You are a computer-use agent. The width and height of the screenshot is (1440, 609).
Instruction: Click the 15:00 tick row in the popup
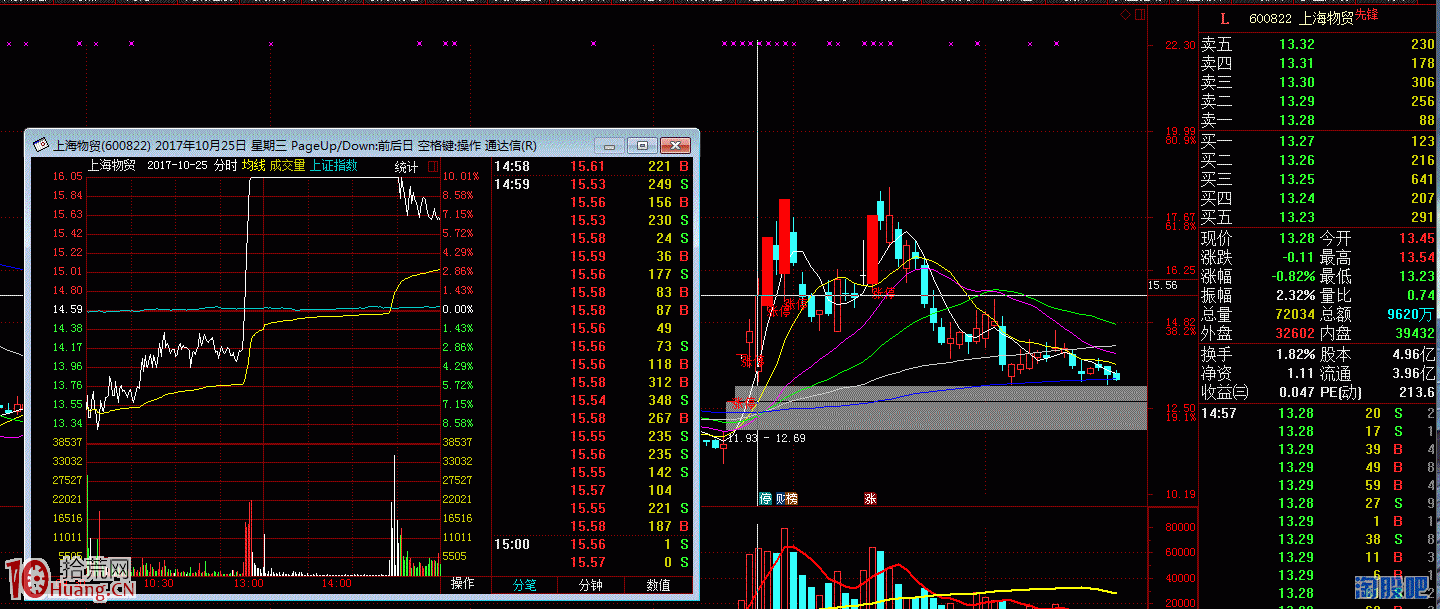point(594,545)
